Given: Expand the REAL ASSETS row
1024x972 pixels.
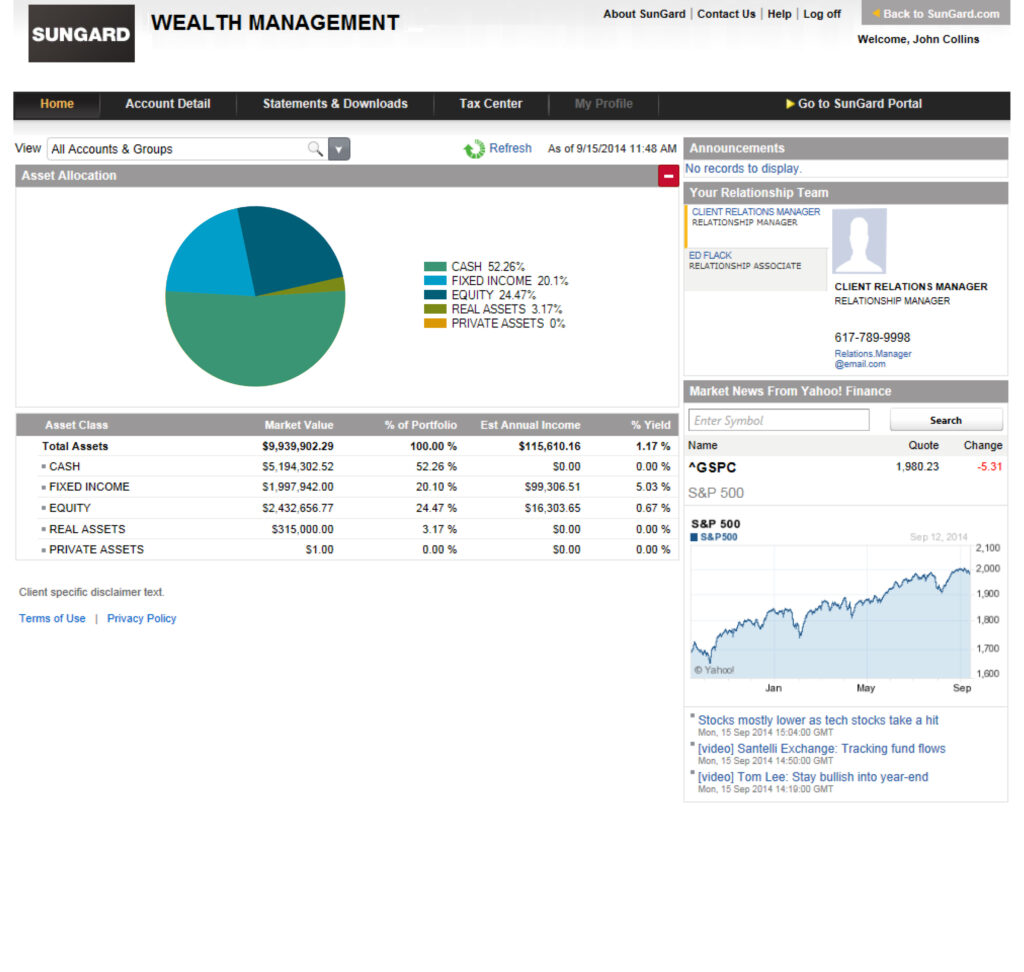Looking at the screenshot, I should [44, 529].
